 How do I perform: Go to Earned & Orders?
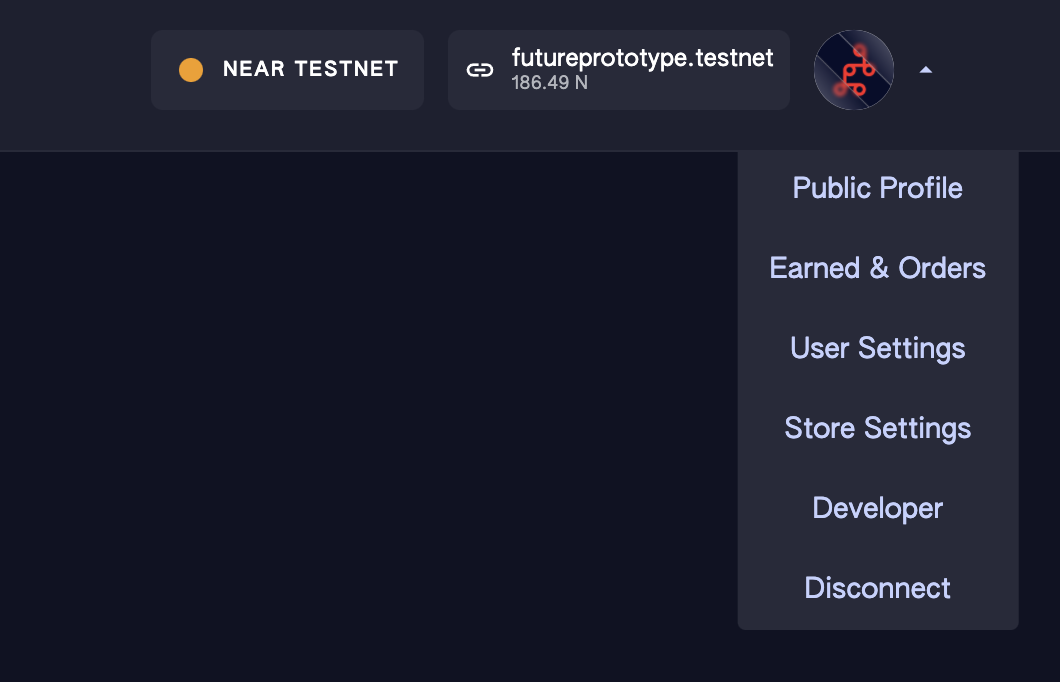coord(877,268)
